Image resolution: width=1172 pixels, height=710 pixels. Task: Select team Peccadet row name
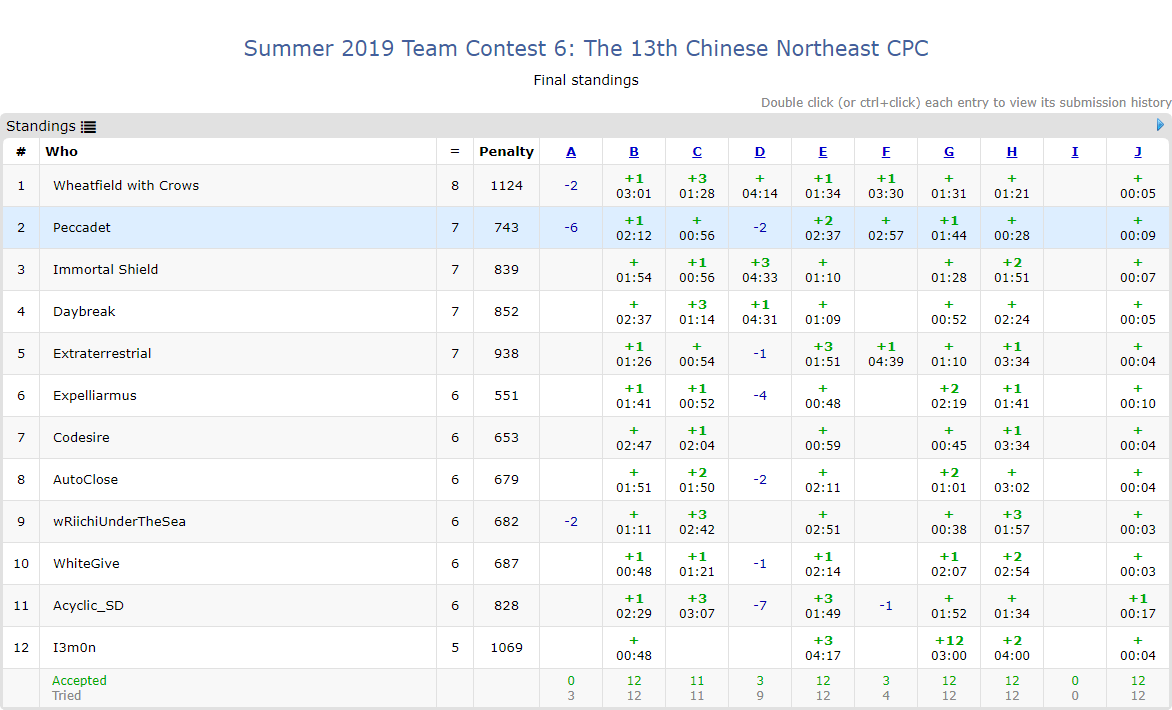click(x=82, y=227)
